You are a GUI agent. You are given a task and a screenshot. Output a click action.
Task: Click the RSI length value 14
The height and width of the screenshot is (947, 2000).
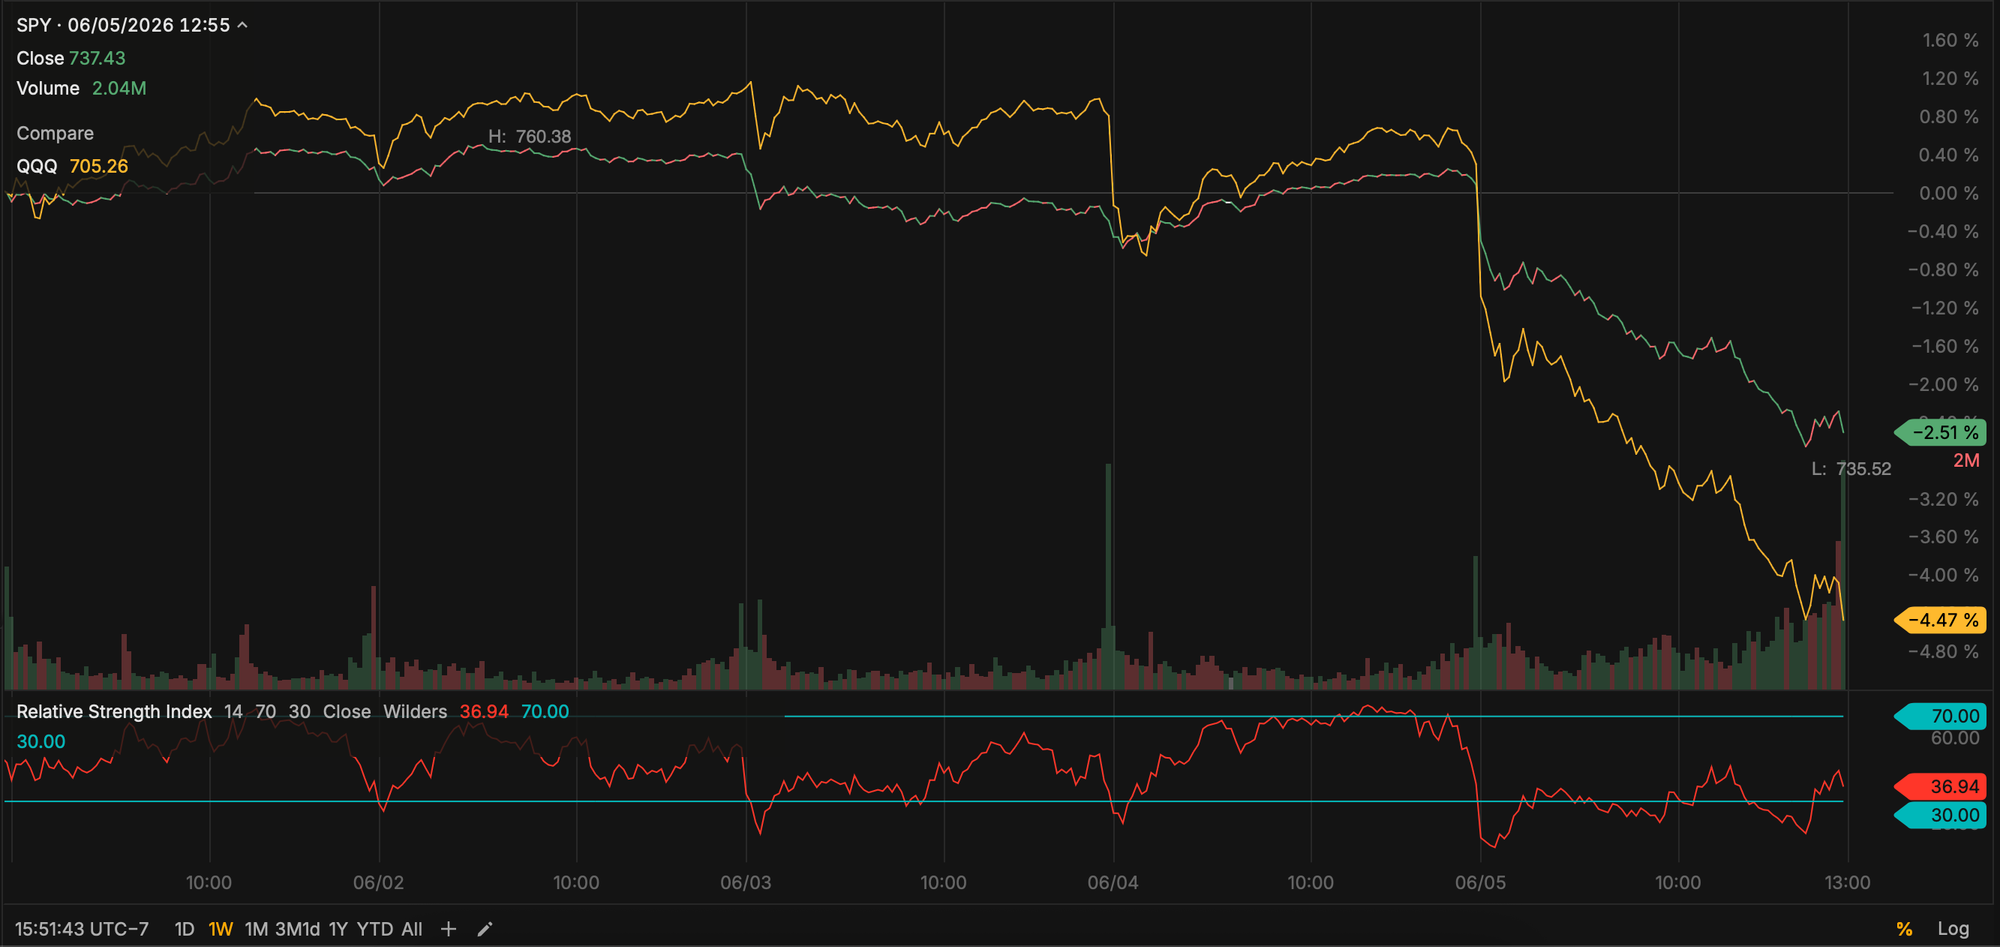(233, 711)
